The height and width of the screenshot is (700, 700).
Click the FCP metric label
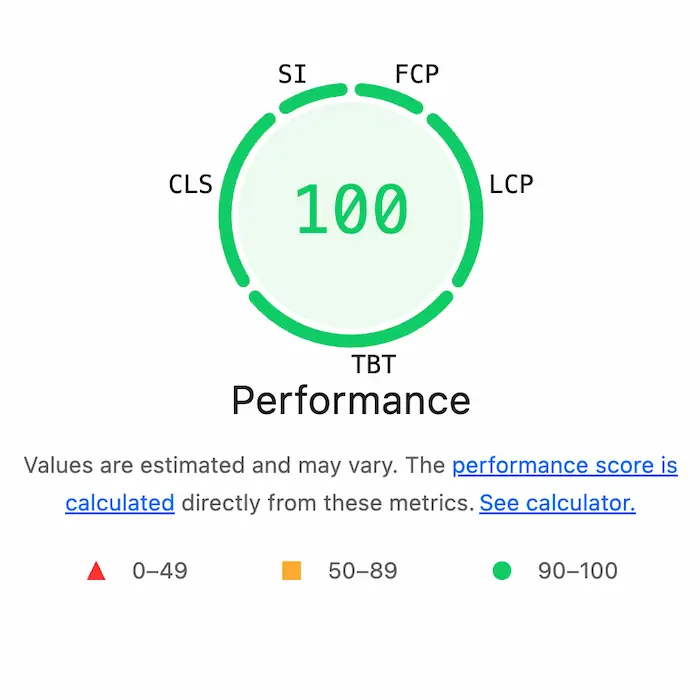pyautogui.click(x=417, y=75)
